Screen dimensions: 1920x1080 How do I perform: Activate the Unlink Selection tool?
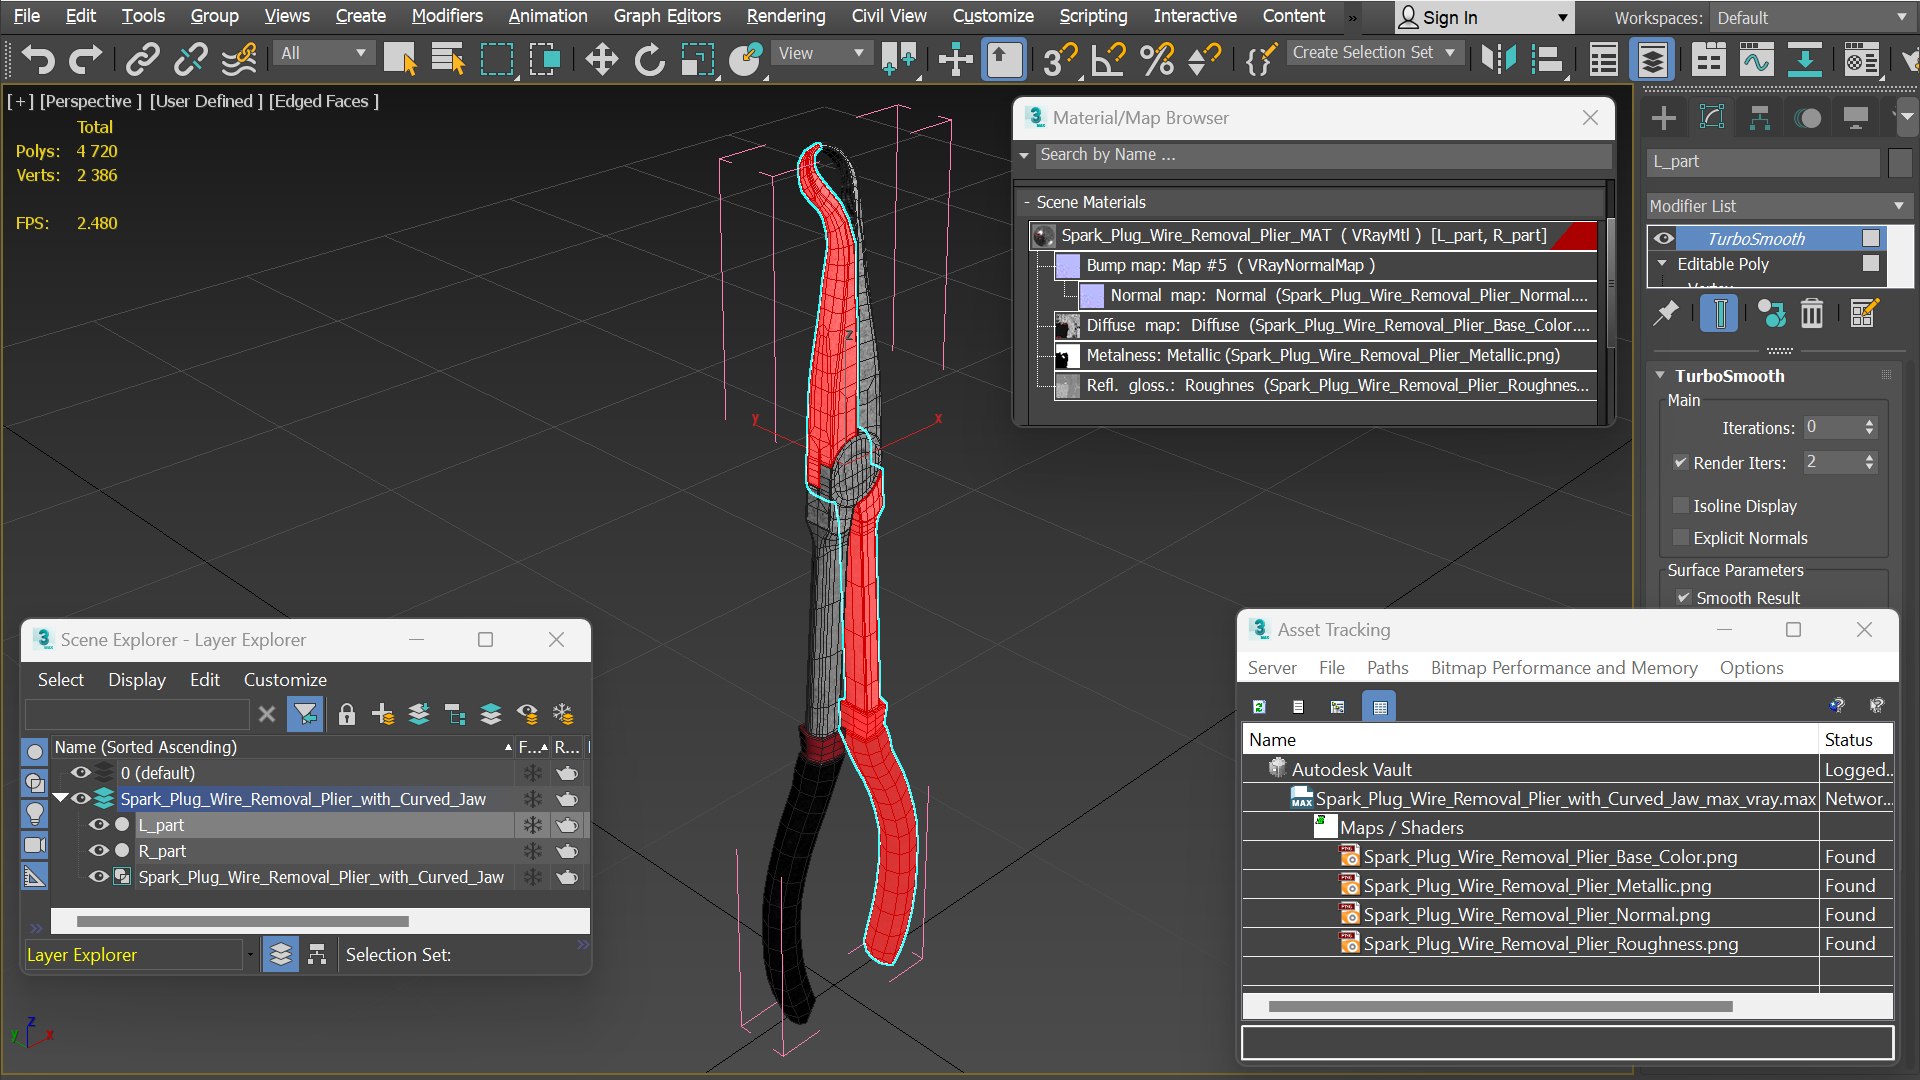click(190, 60)
